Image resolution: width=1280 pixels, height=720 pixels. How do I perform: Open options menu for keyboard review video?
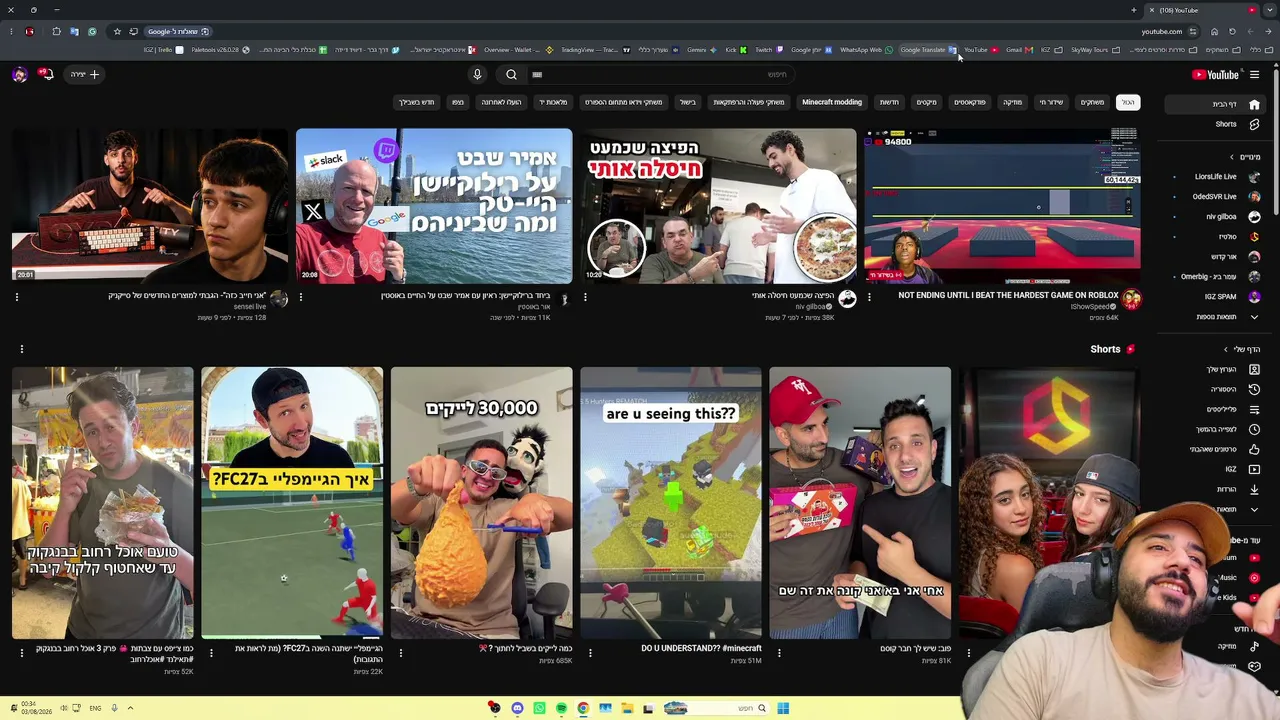click(x=17, y=297)
